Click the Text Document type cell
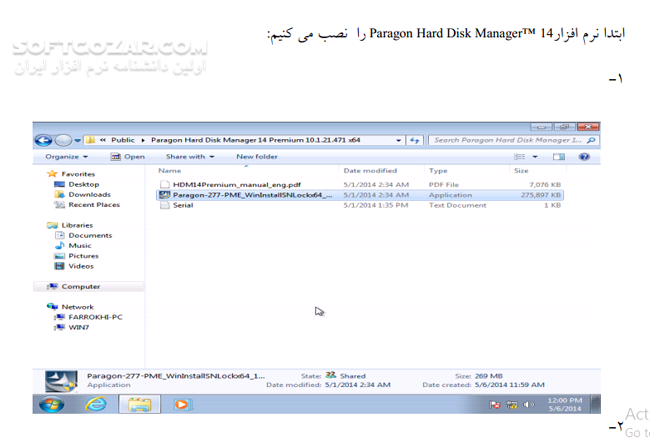The width and height of the screenshot is (650, 448). point(457,205)
